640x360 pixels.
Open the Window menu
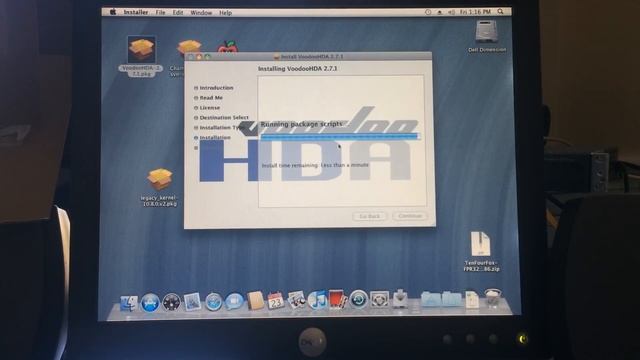click(x=201, y=13)
